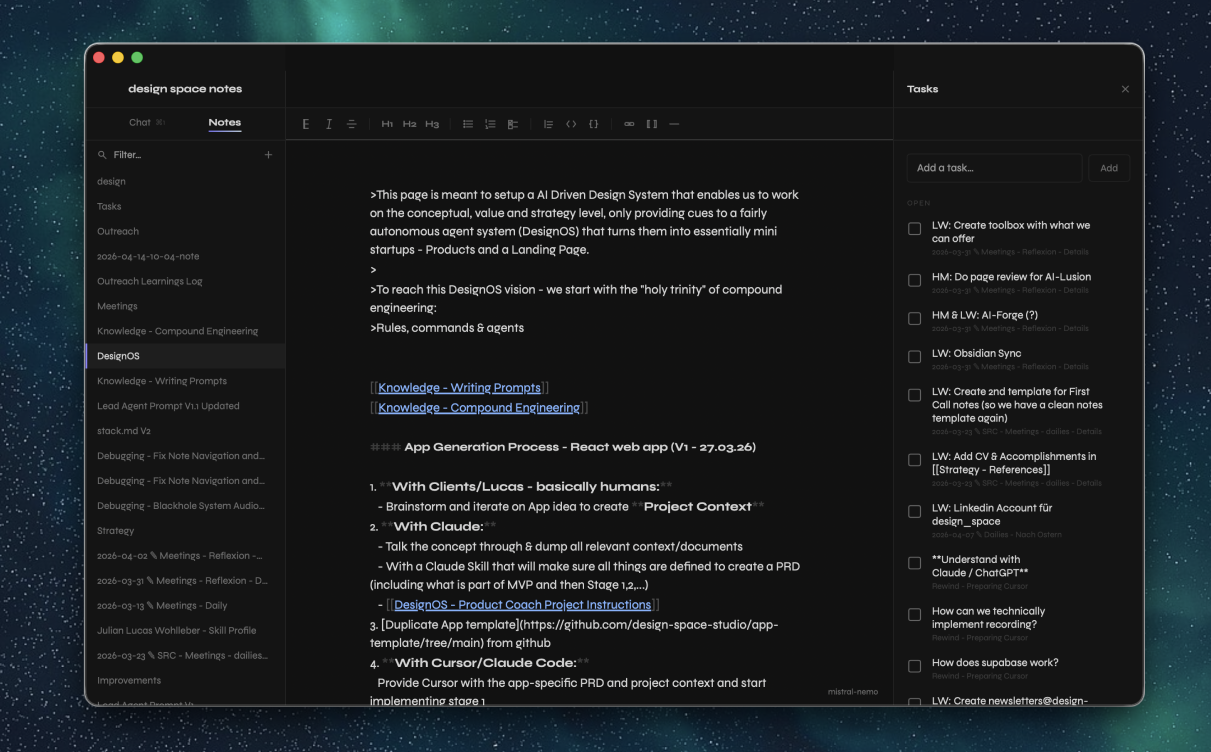1211x752 pixels.
Task: Toggle italic formatting in toolbar
Action: pyautogui.click(x=329, y=124)
